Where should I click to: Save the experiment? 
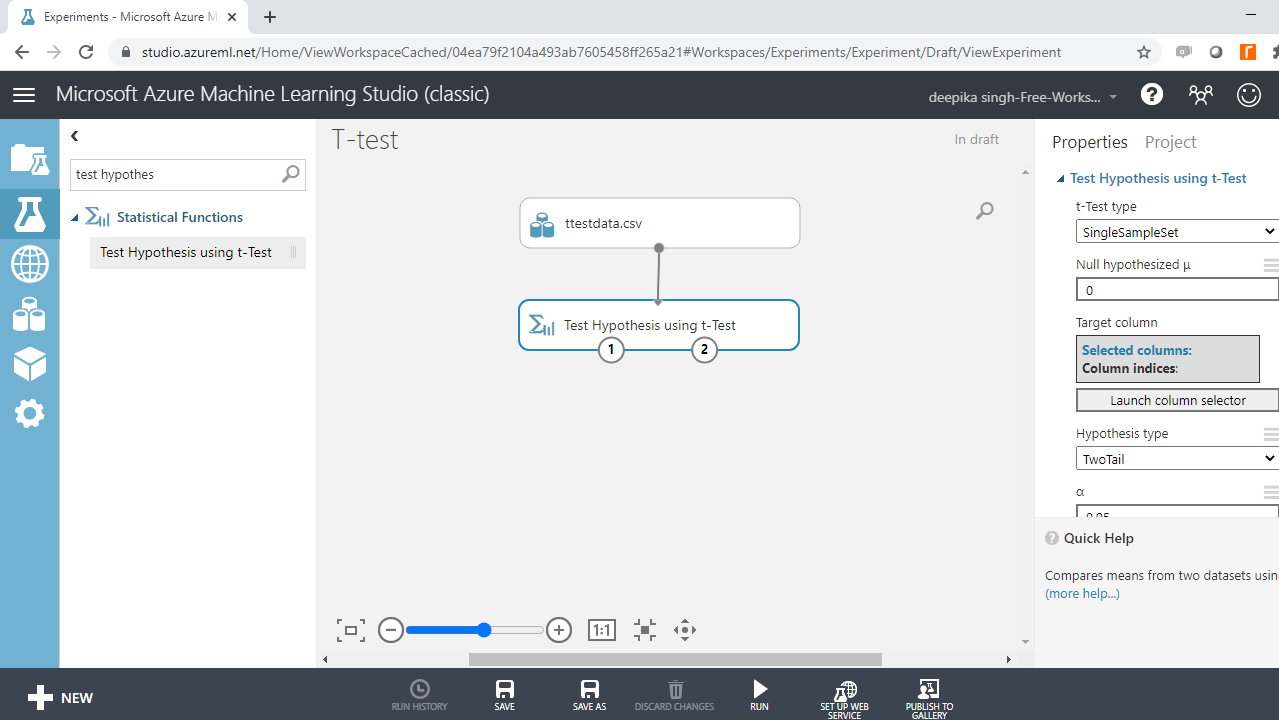[505, 696]
